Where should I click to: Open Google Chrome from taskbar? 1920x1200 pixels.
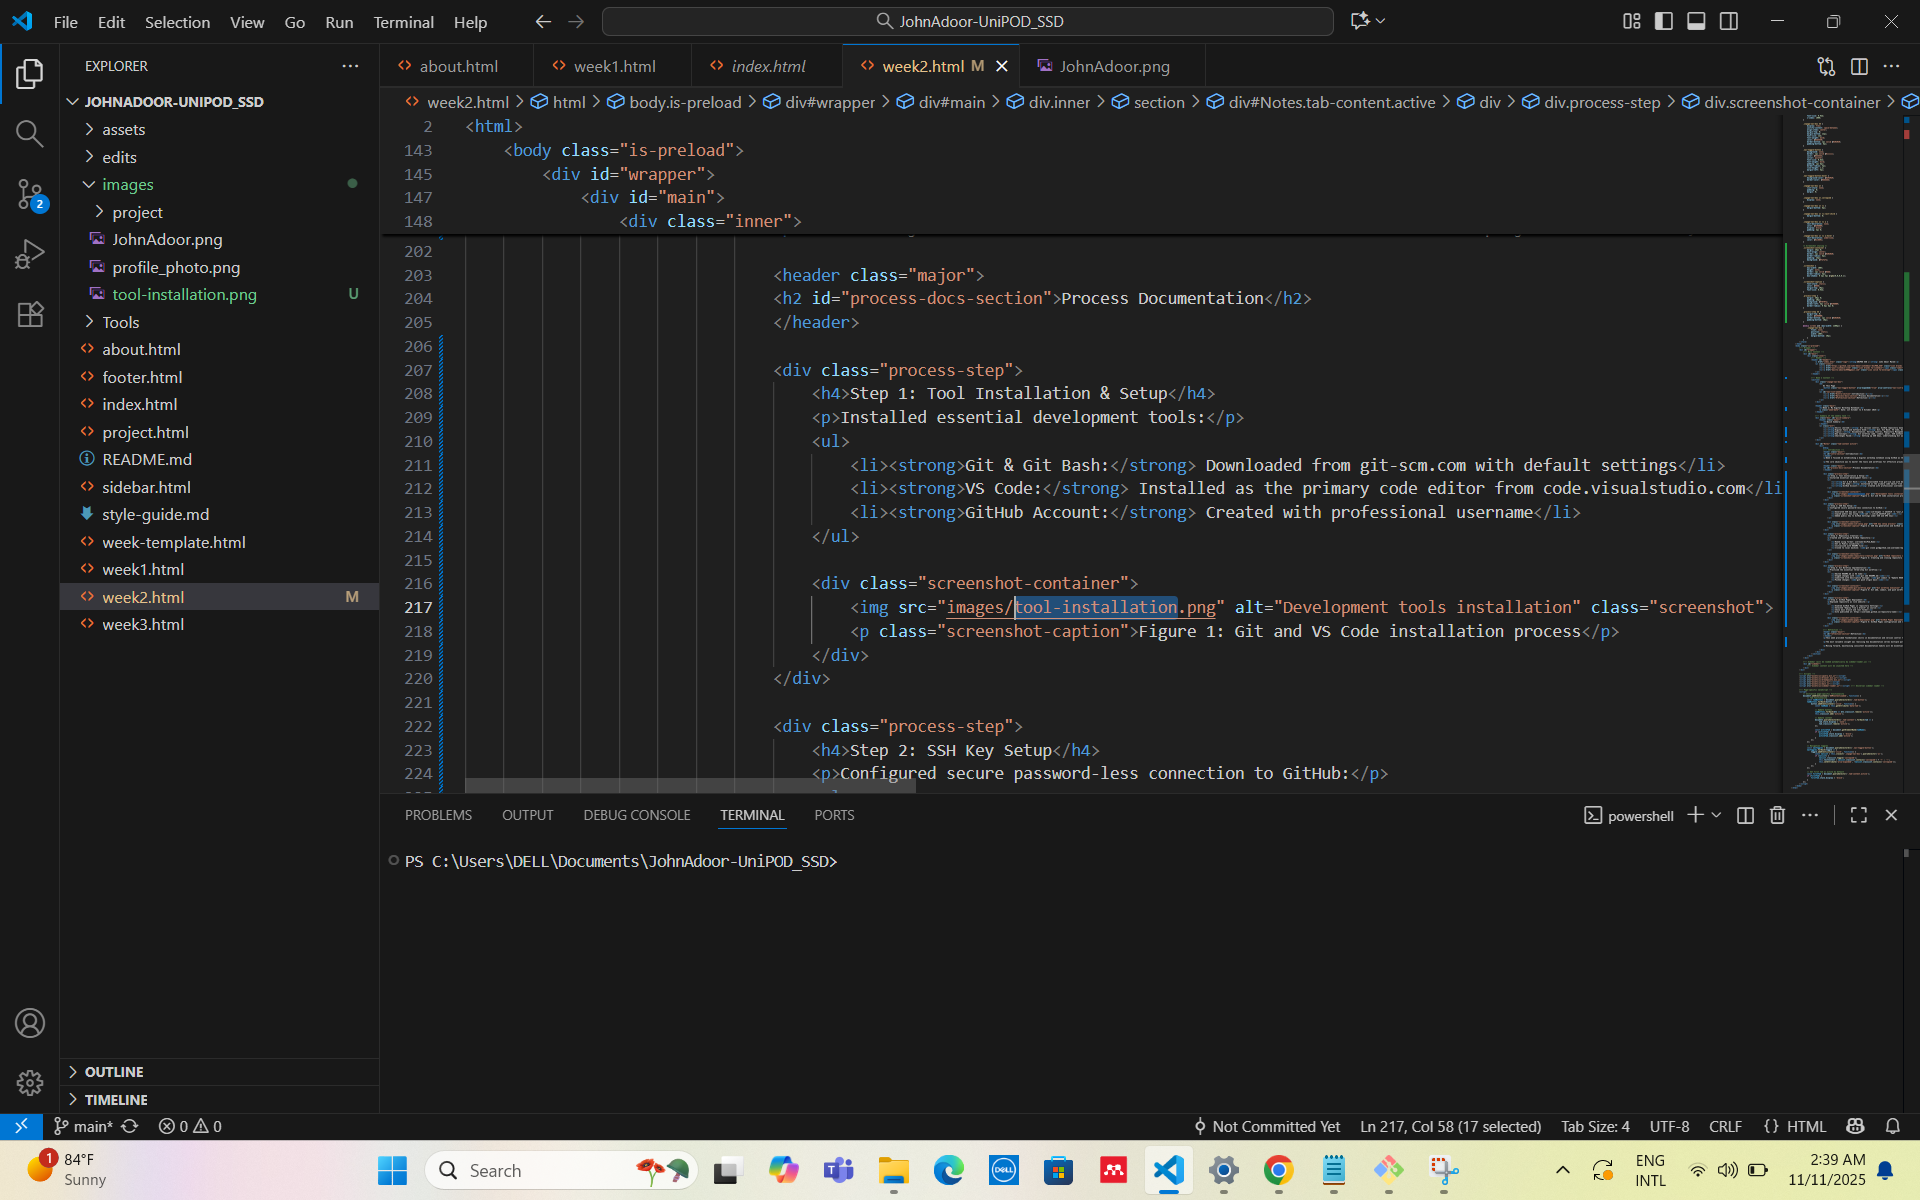click(1278, 1170)
